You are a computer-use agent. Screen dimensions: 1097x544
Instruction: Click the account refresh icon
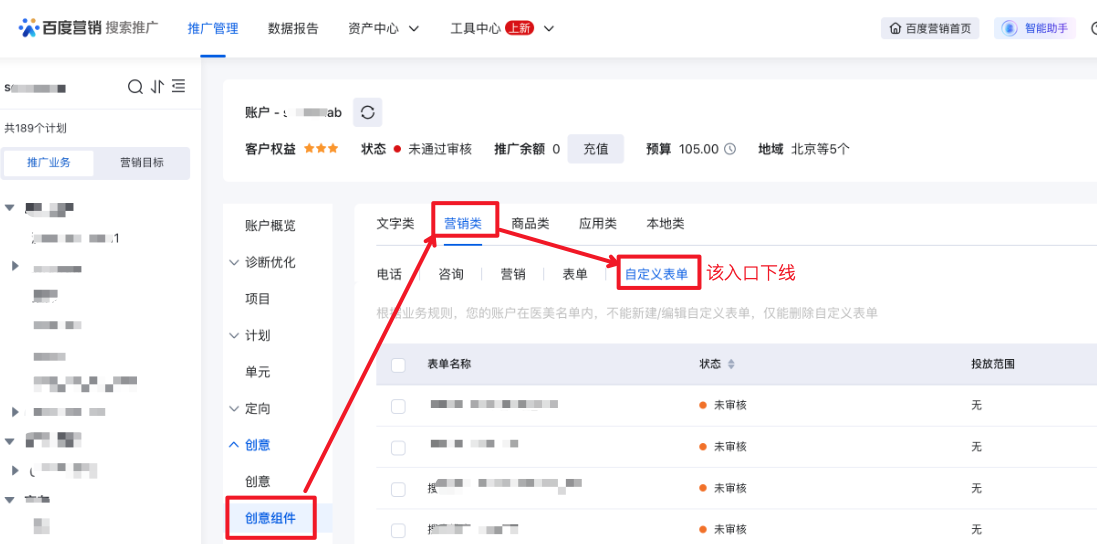367,112
